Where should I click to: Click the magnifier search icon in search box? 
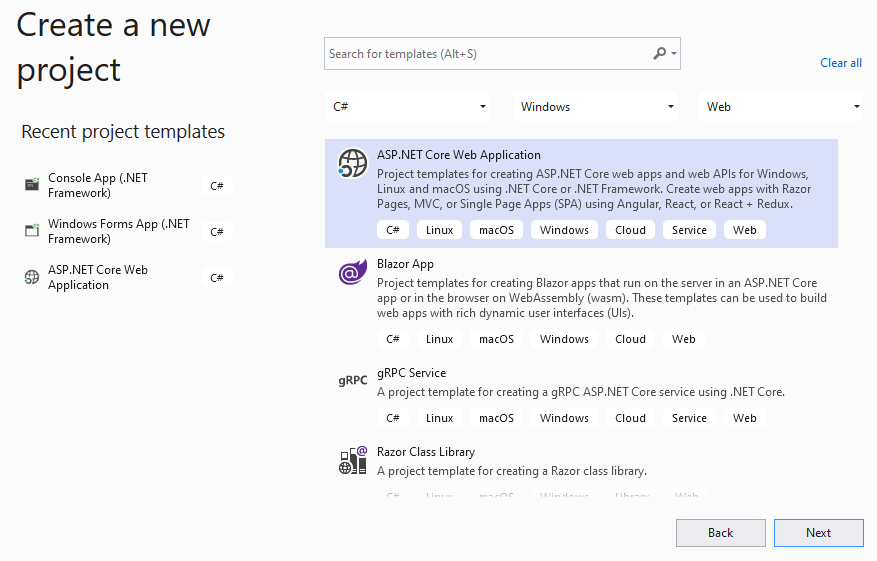point(659,53)
